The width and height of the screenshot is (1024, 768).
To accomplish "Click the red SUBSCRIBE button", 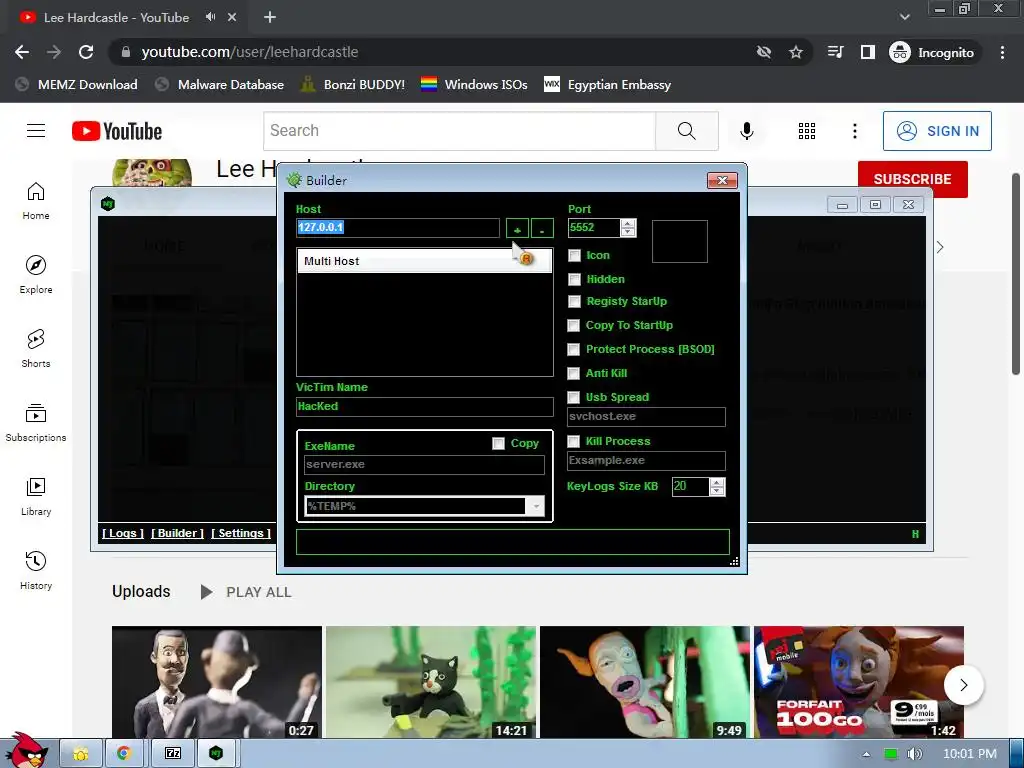I will click(912, 179).
